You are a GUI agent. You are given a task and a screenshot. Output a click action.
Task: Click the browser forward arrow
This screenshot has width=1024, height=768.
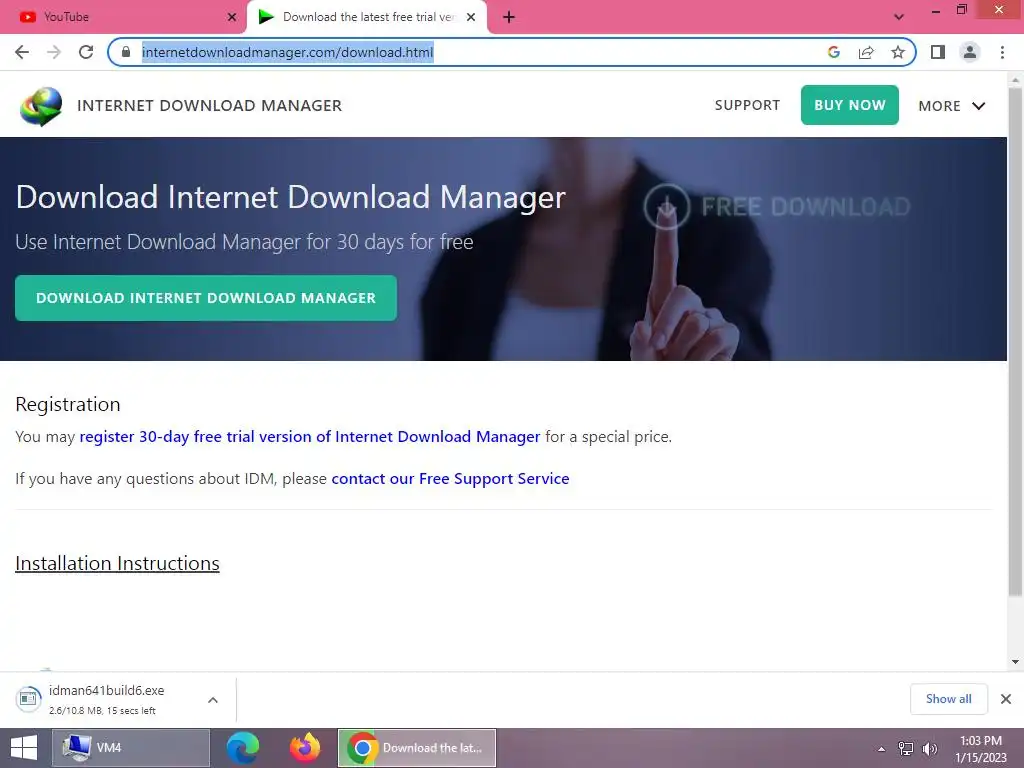click(x=54, y=52)
